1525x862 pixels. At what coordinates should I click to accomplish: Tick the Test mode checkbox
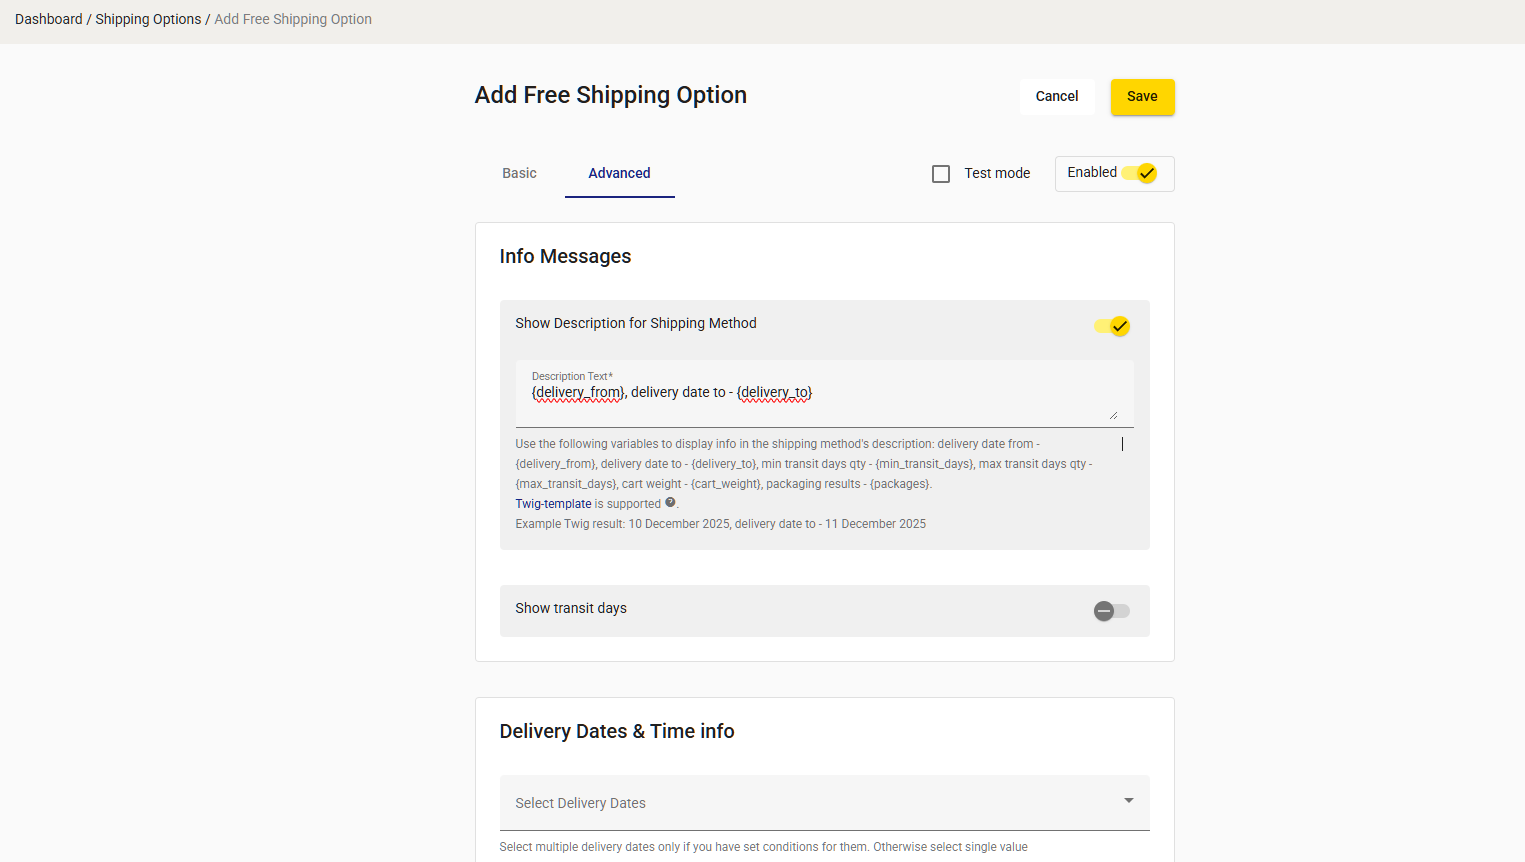coord(941,174)
